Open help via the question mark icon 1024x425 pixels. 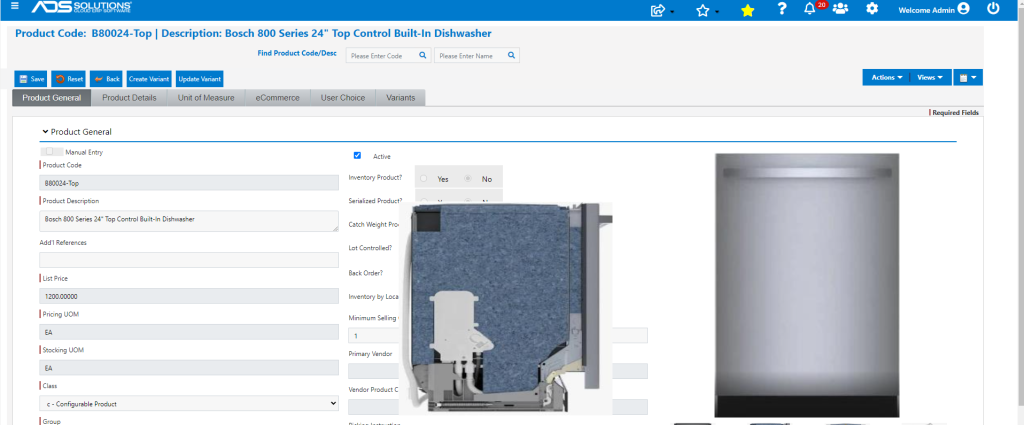pyautogui.click(x=782, y=9)
